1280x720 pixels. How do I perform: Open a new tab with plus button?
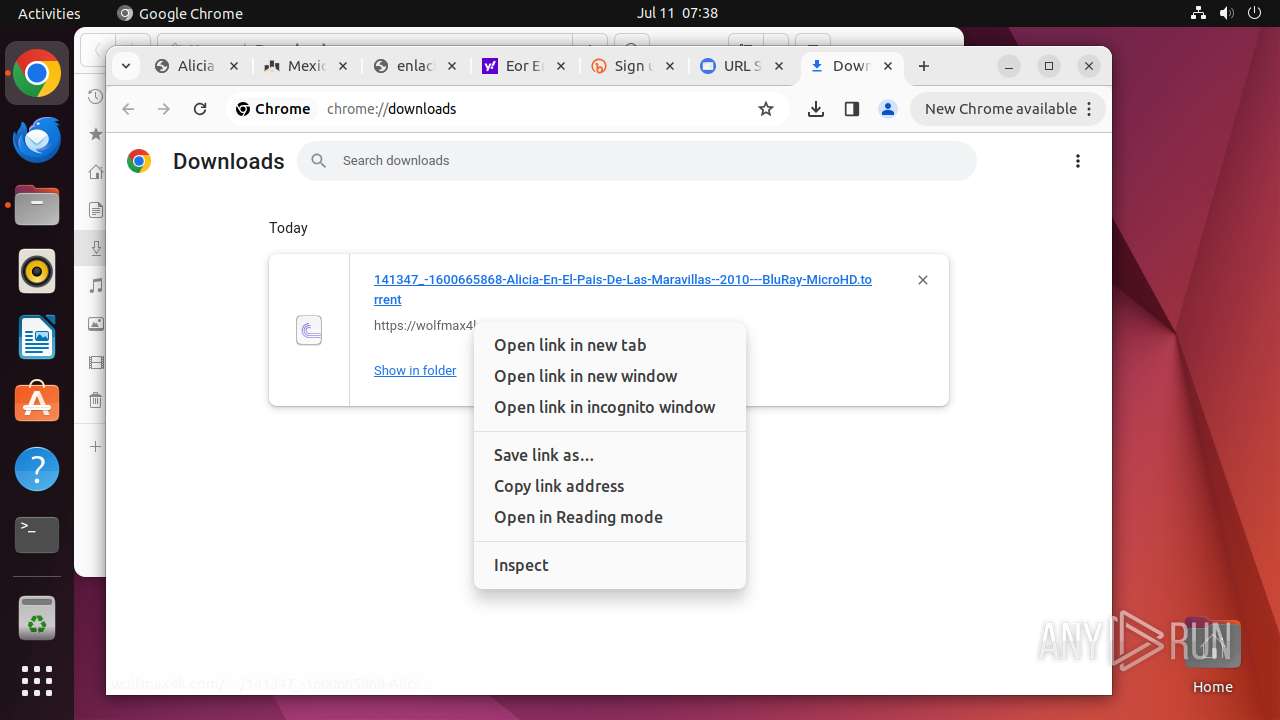(924, 66)
